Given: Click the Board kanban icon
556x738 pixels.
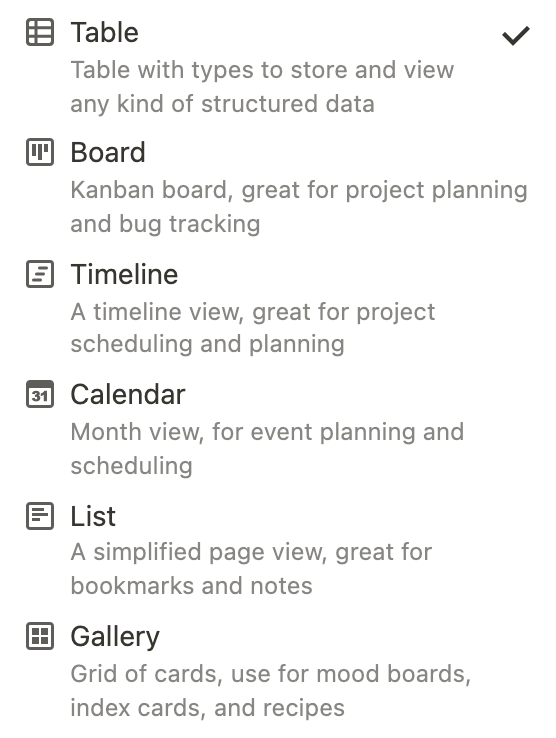Looking at the screenshot, I should coord(40,152).
